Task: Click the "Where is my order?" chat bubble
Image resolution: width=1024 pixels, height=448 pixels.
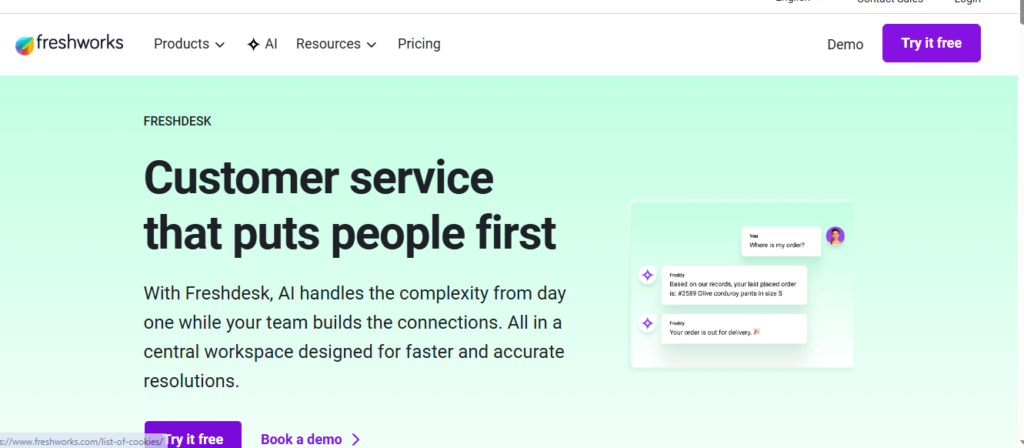Action: pos(781,242)
